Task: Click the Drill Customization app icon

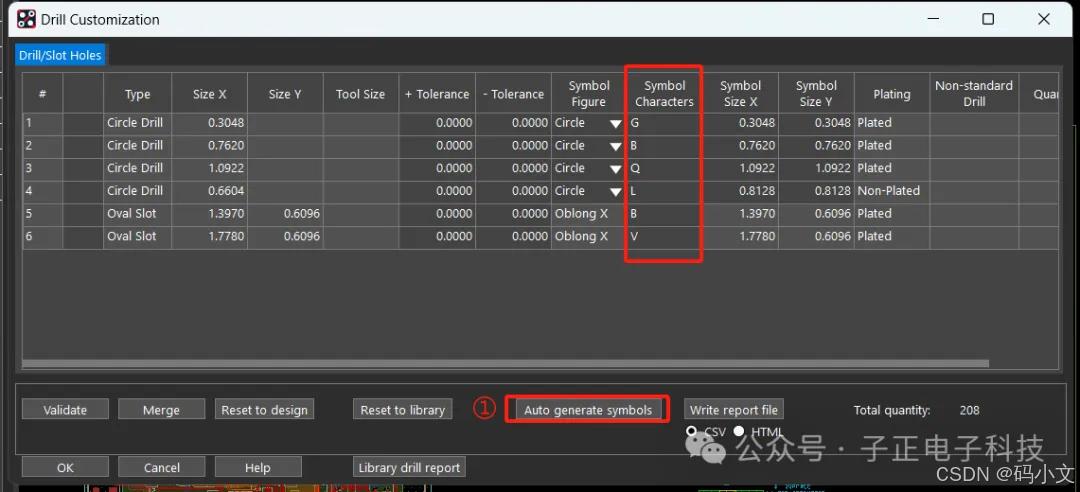Action: (x=26, y=19)
